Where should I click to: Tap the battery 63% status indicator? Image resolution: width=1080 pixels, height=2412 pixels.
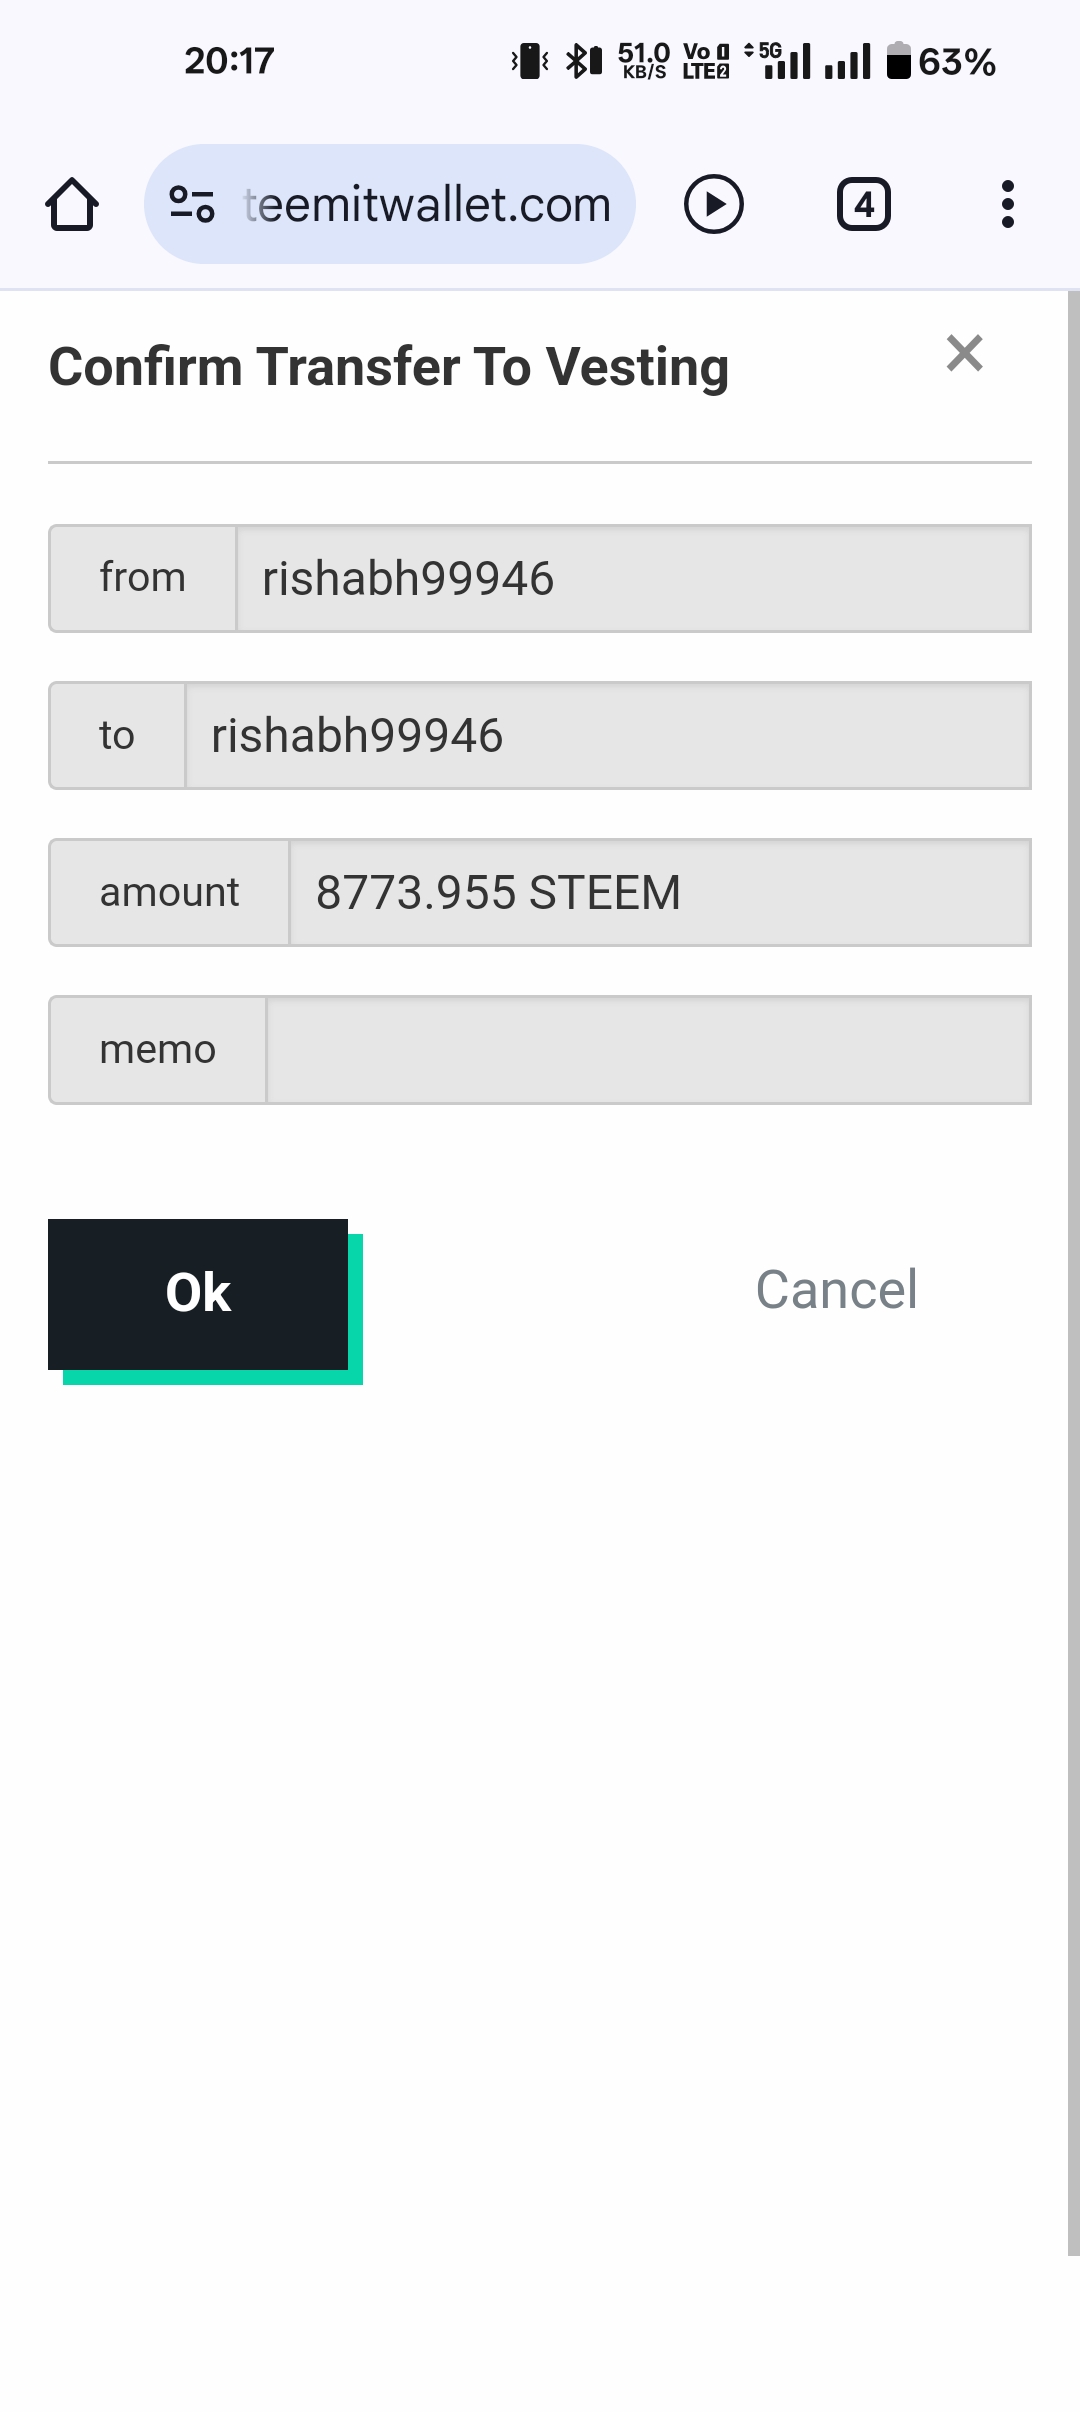(x=940, y=62)
